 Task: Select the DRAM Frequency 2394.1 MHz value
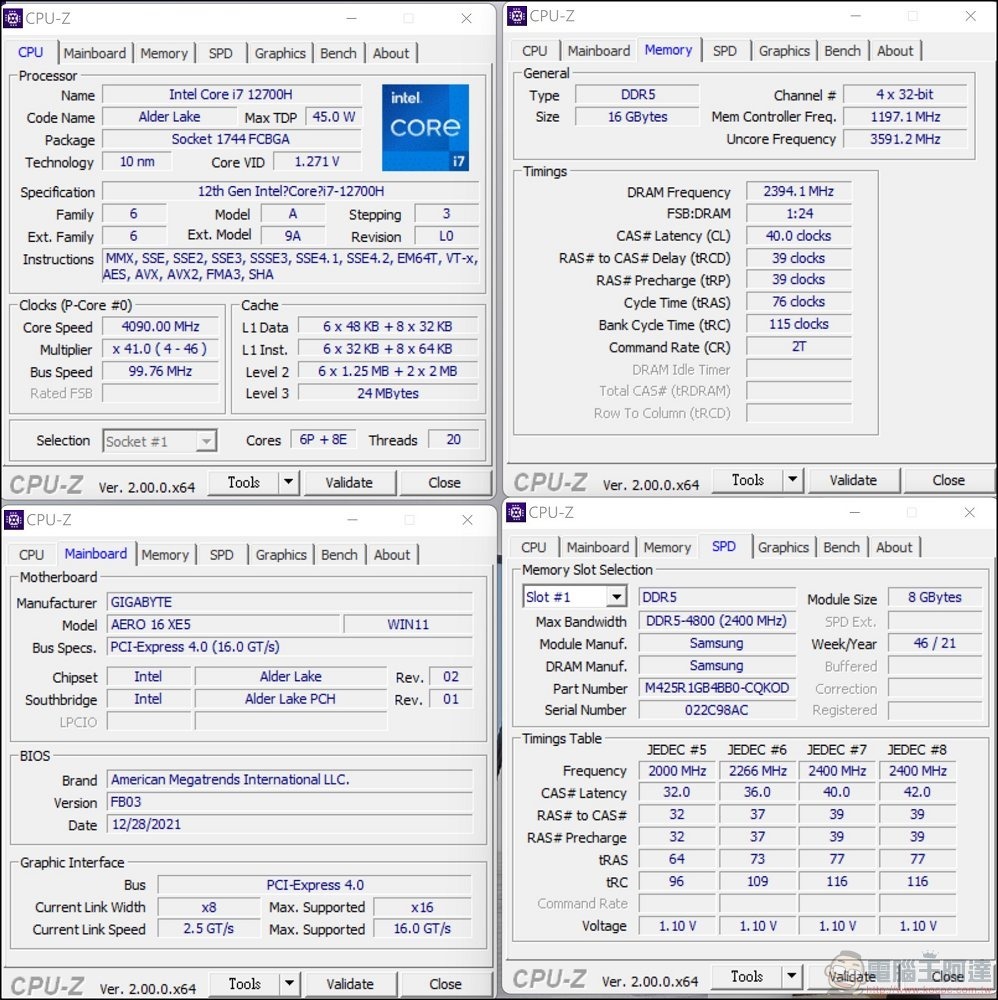click(798, 191)
